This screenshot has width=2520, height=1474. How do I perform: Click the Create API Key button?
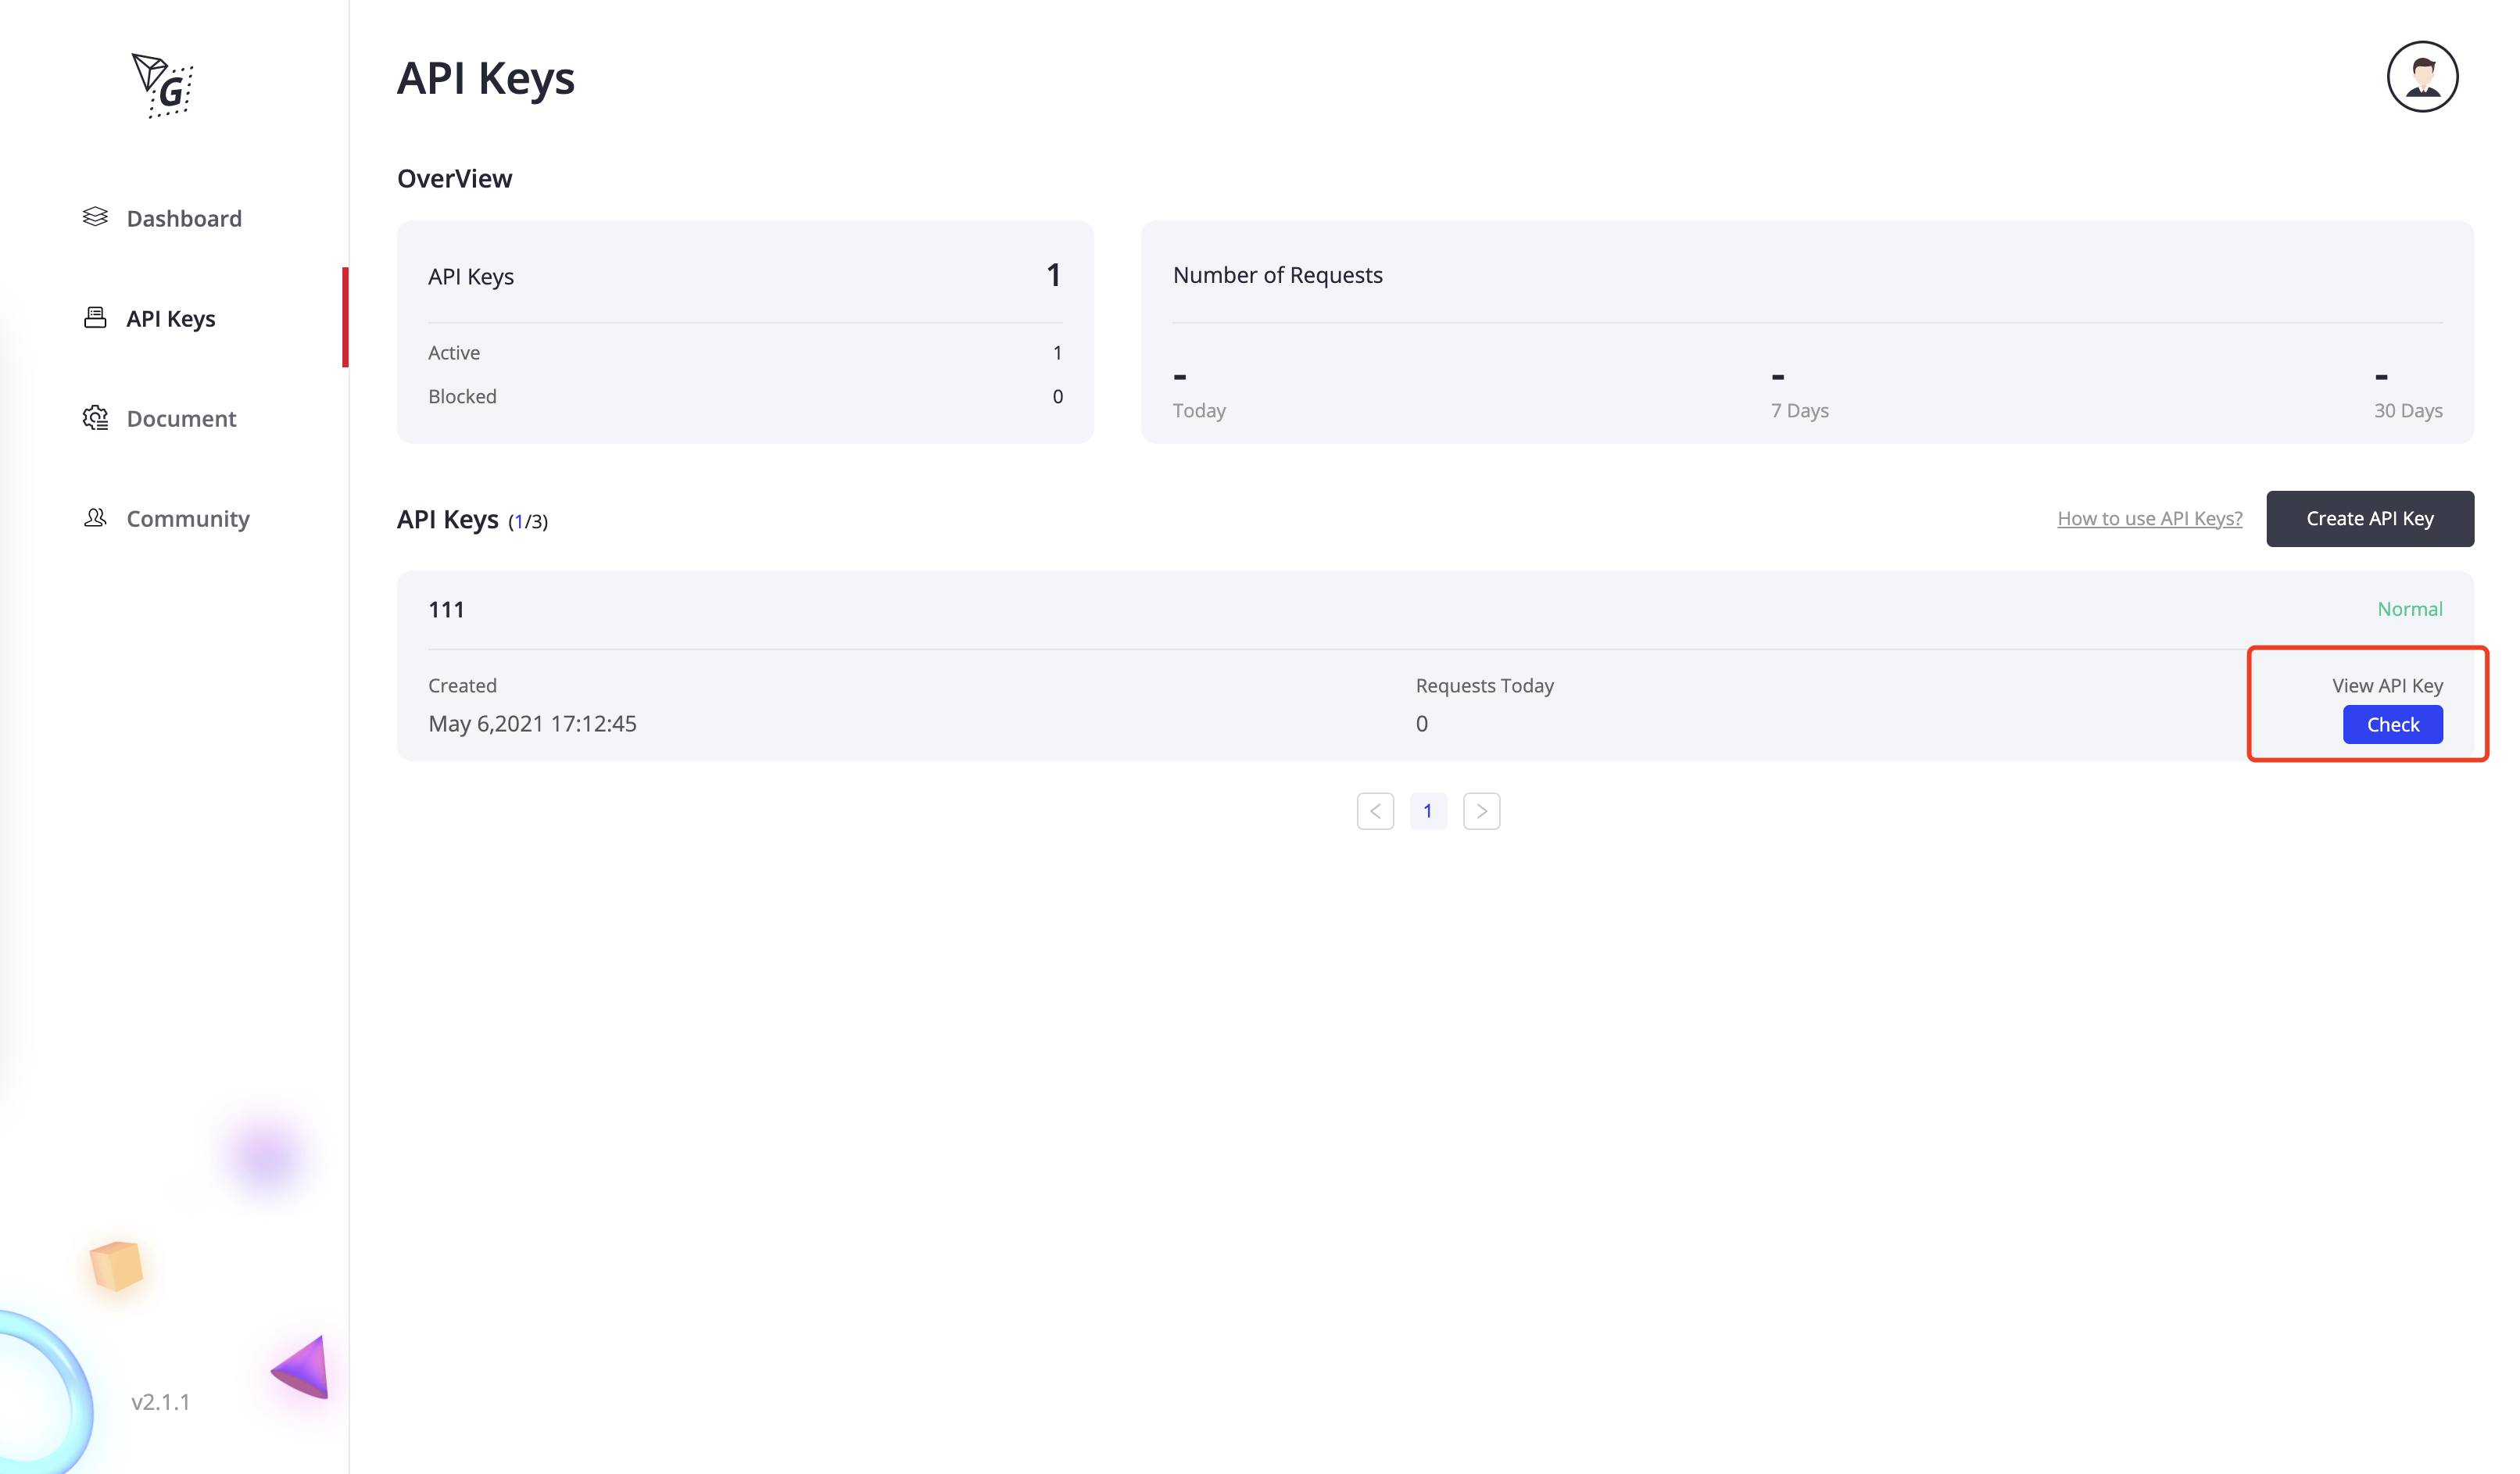2370,518
